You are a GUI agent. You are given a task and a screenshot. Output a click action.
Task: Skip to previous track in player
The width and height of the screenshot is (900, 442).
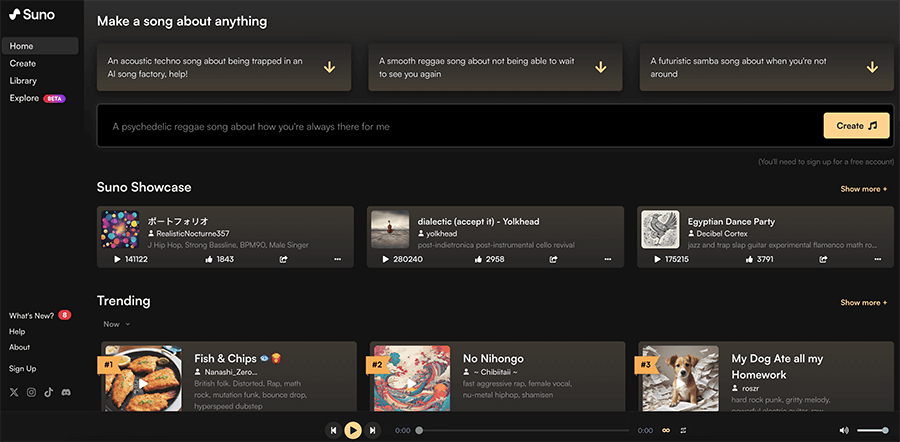pos(333,430)
